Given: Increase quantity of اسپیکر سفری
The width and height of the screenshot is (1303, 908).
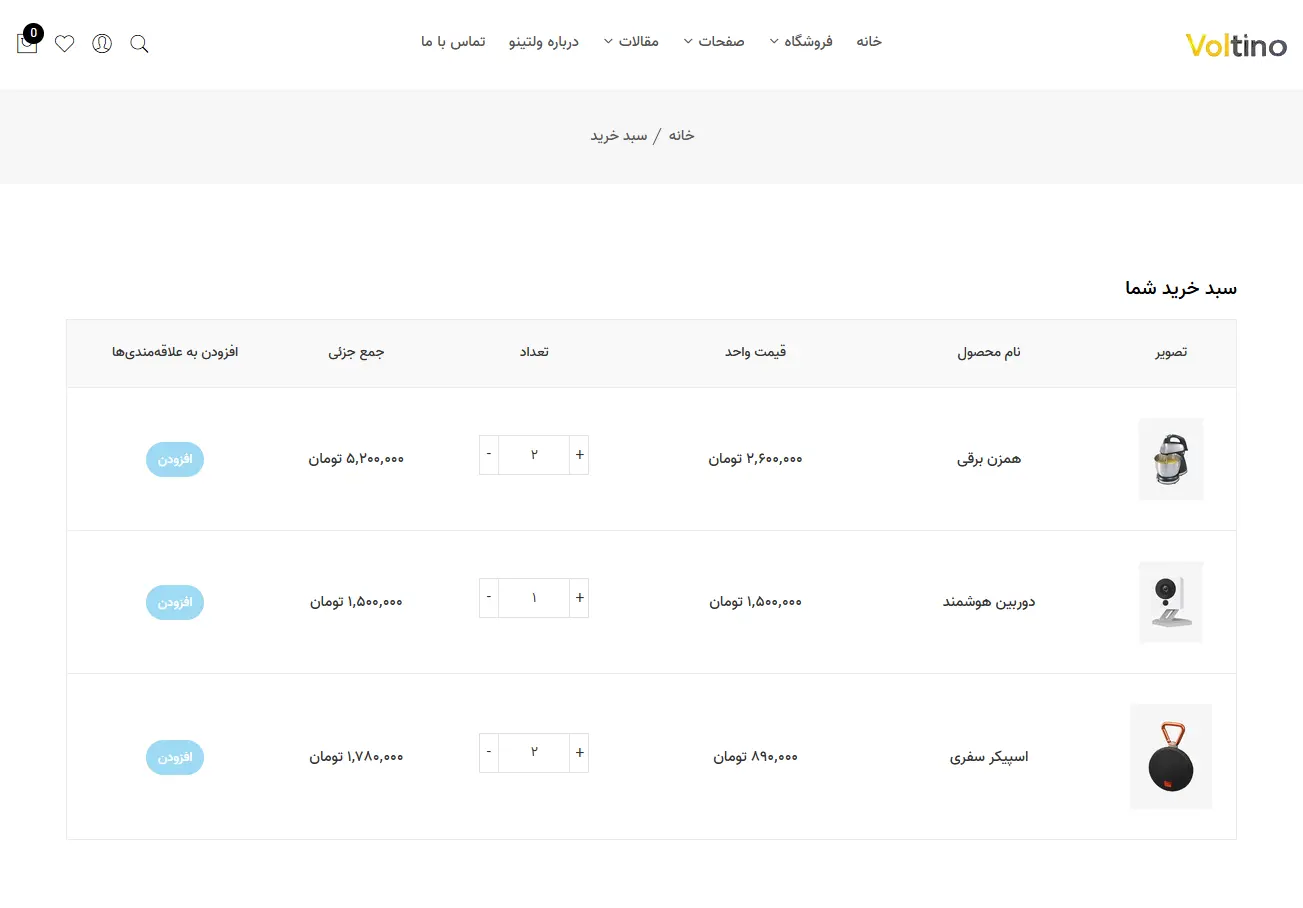Looking at the screenshot, I should tap(579, 753).
